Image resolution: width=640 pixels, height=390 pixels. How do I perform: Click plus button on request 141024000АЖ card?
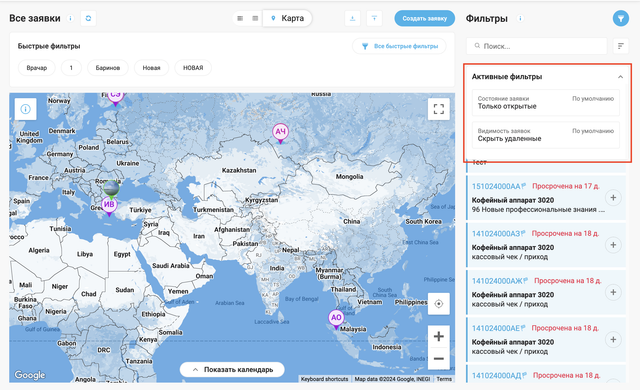click(x=613, y=292)
